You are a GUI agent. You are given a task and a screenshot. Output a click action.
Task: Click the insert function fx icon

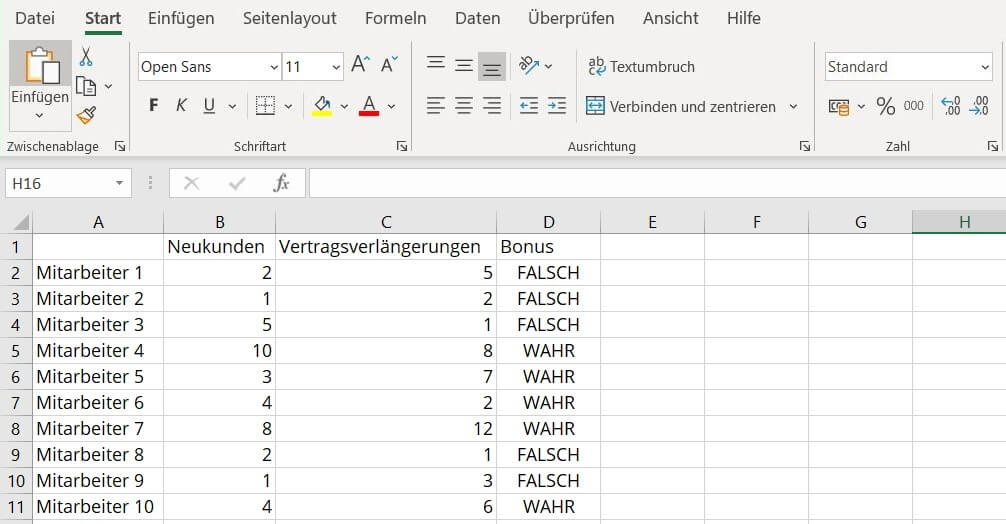pyautogui.click(x=282, y=183)
